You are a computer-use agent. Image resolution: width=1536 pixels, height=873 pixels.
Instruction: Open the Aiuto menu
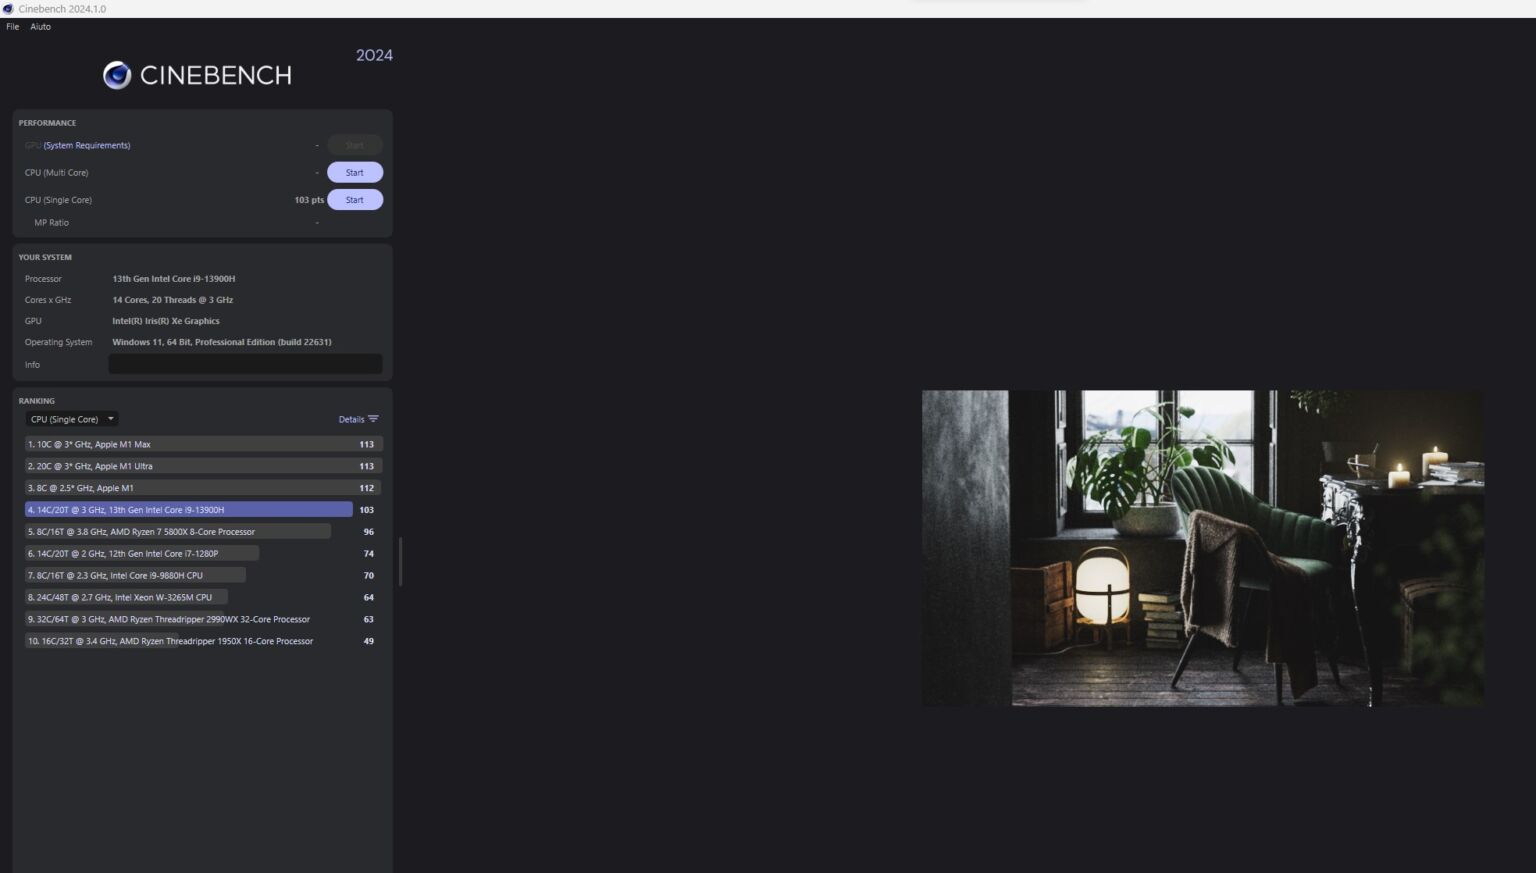tap(40, 27)
